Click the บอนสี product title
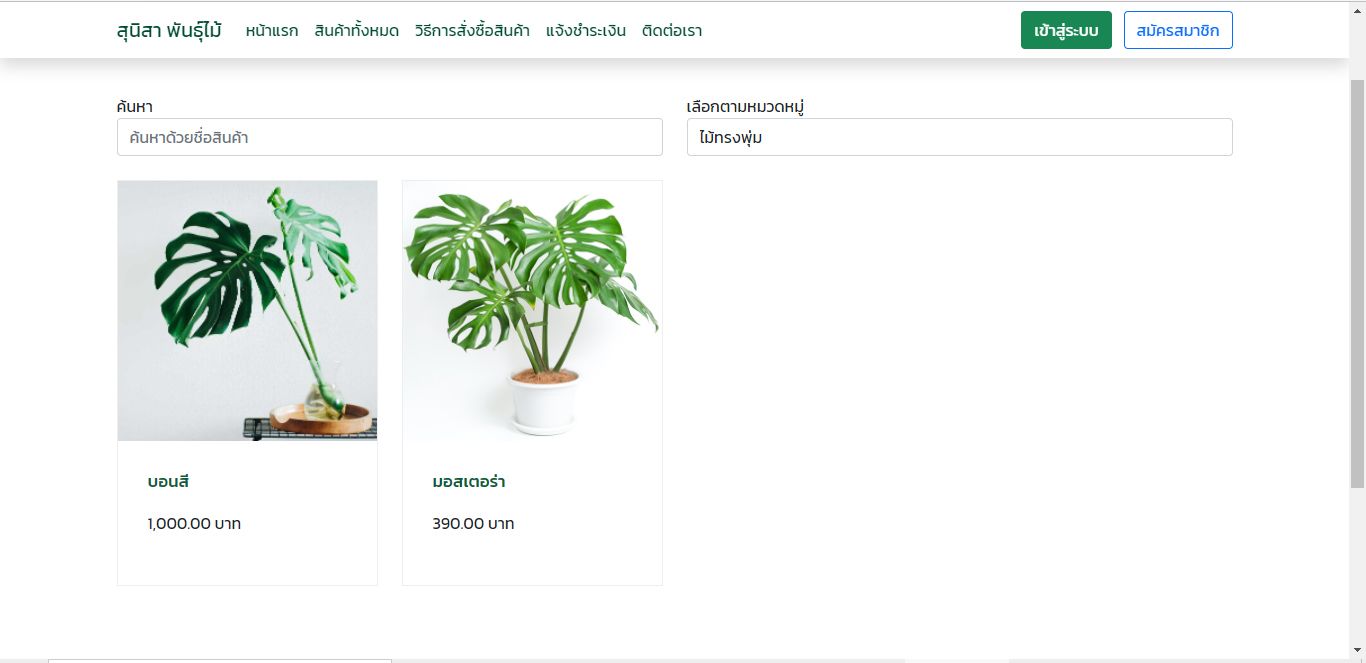 [x=168, y=482]
